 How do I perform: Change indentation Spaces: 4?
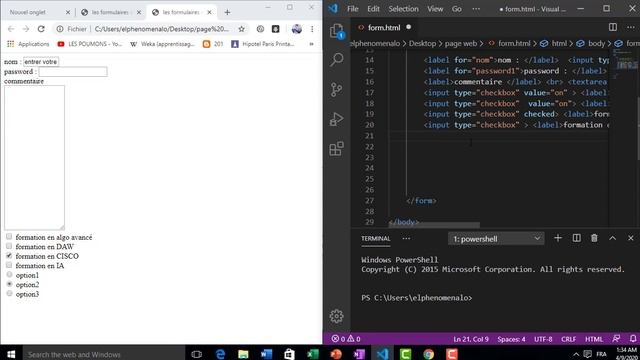pos(511,339)
